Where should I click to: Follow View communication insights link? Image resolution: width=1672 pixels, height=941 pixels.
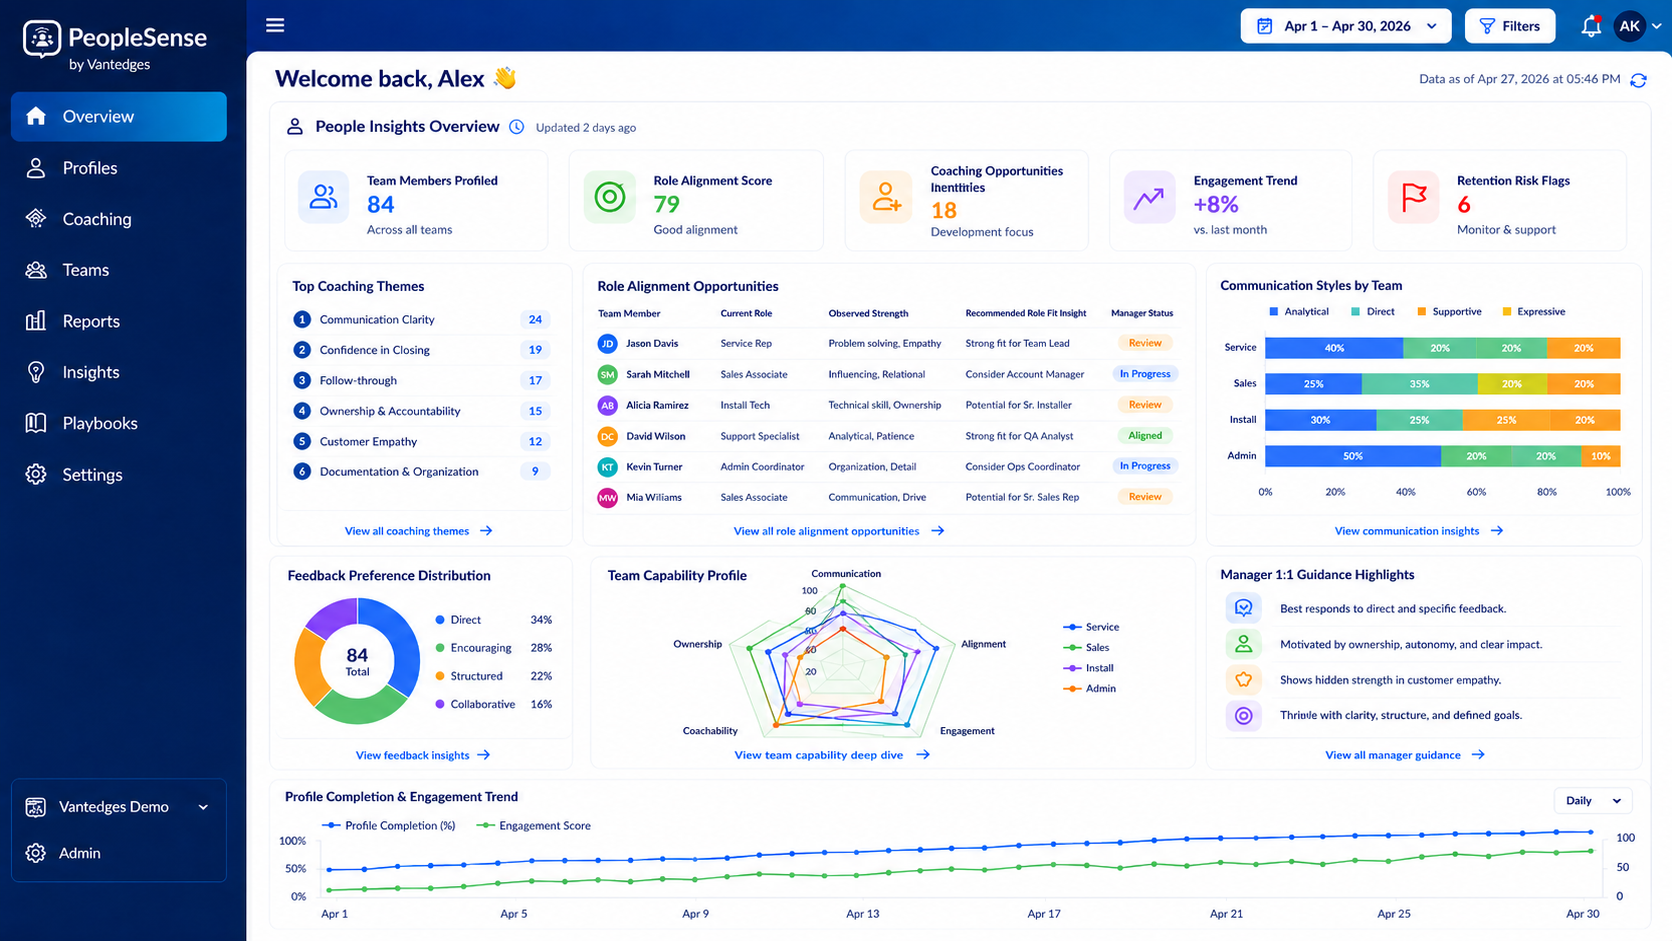click(1418, 531)
